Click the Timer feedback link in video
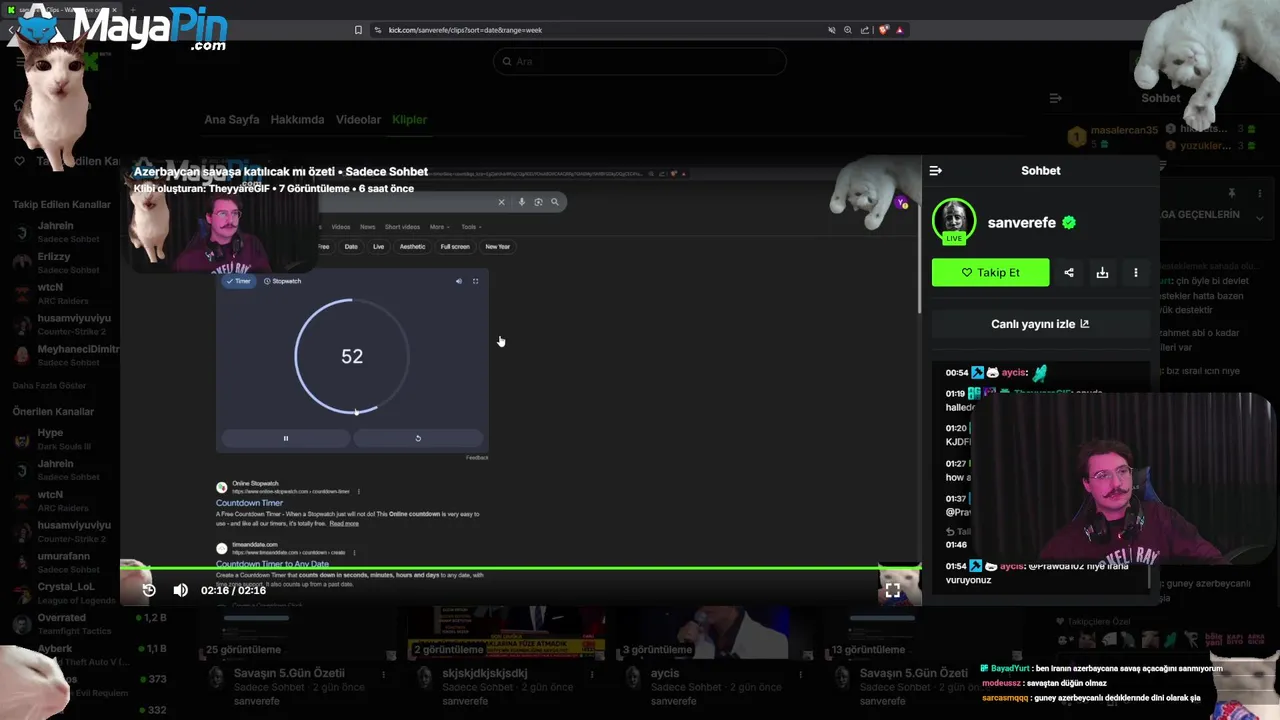 coord(477,458)
